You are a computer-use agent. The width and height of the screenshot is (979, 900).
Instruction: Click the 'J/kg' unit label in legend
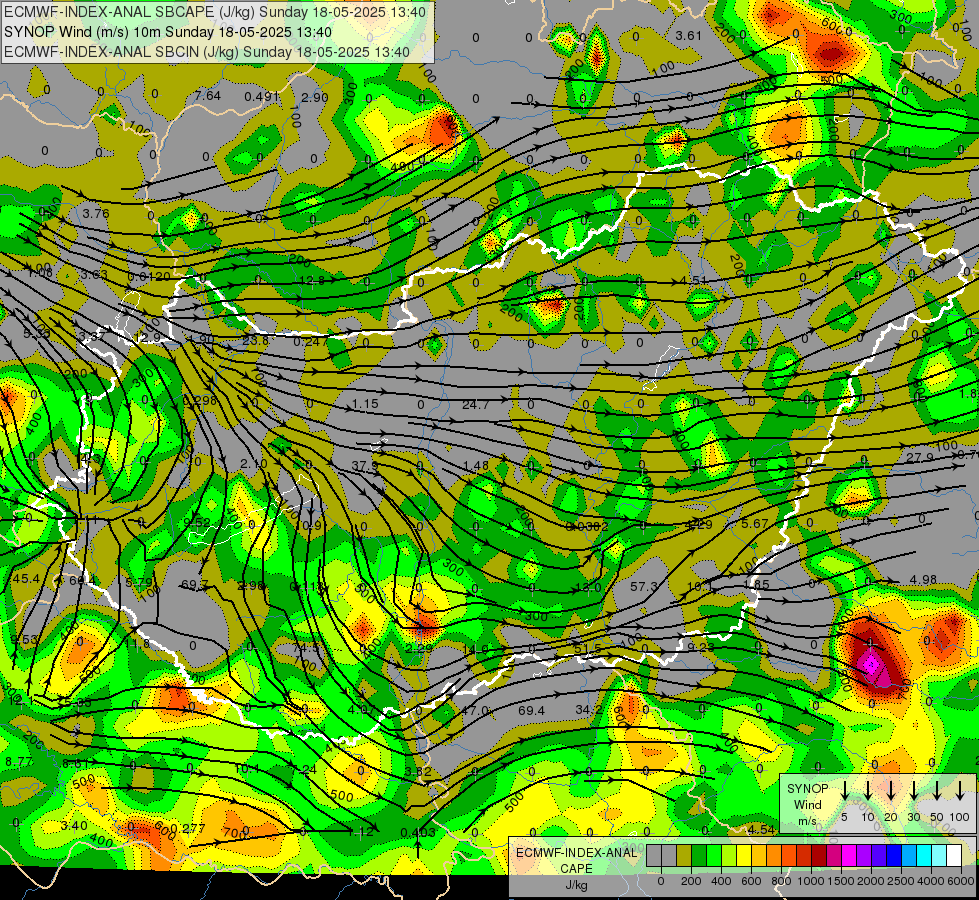[x=576, y=885]
